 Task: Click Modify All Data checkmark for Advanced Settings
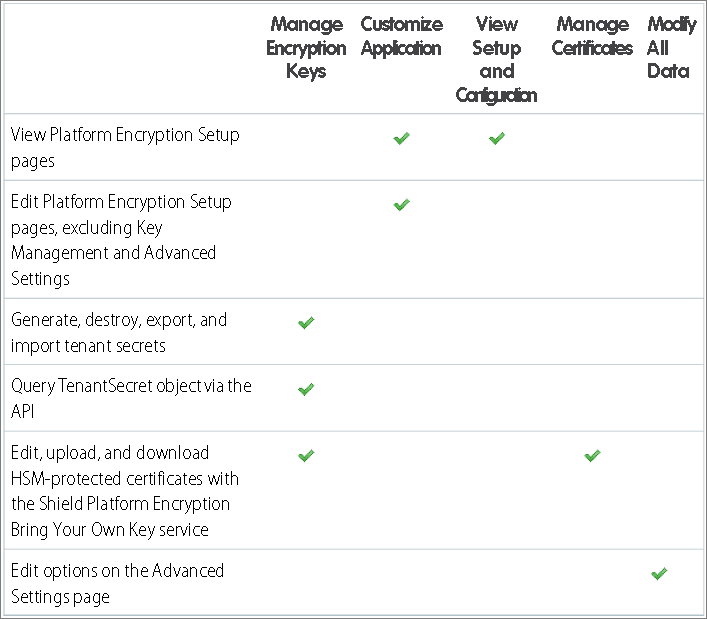(x=658, y=574)
